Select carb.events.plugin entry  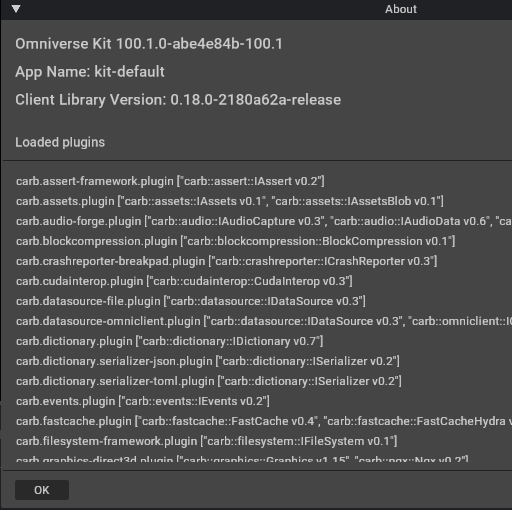(x=143, y=401)
